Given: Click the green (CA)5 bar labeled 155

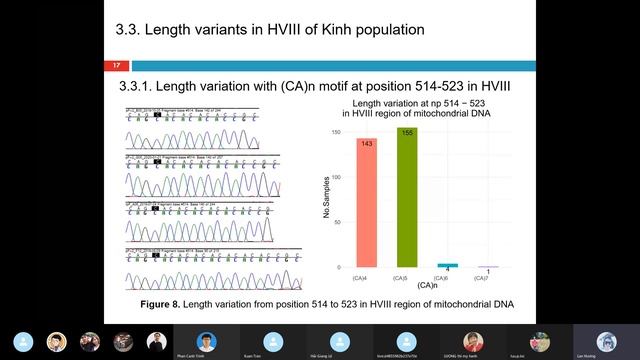Looking at the screenshot, I should tap(407, 198).
